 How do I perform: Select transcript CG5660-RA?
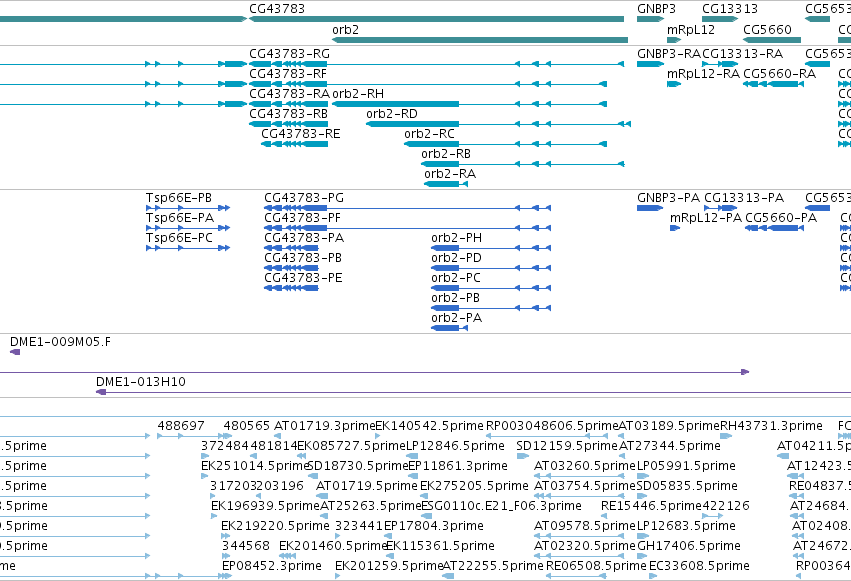779,74
